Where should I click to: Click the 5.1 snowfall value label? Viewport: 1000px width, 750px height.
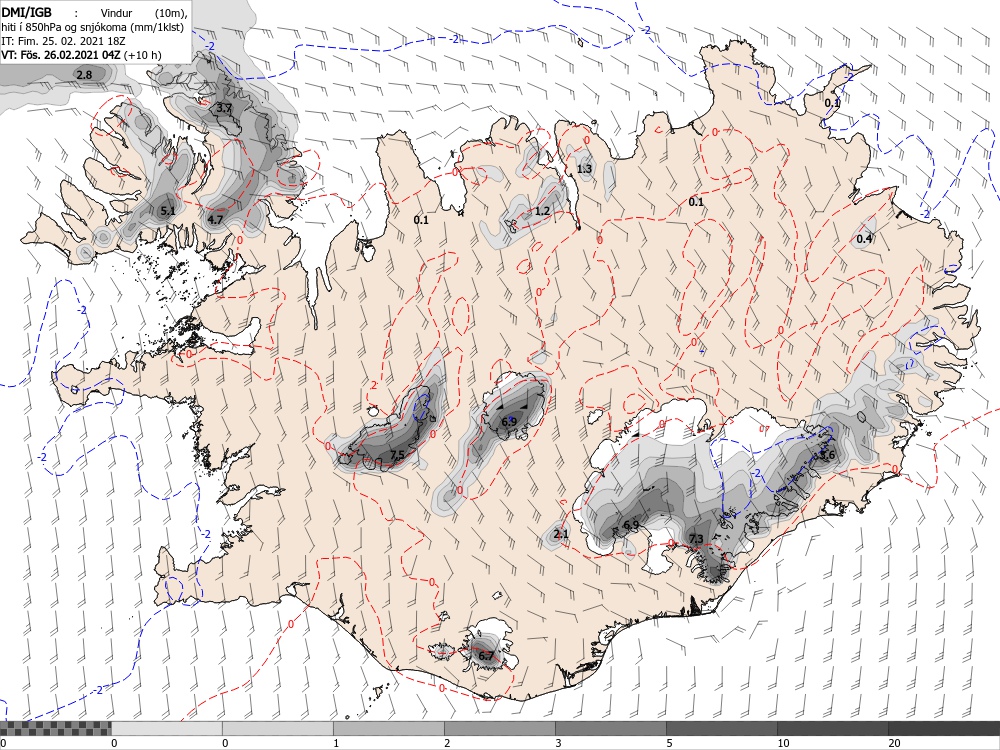tap(167, 211)
